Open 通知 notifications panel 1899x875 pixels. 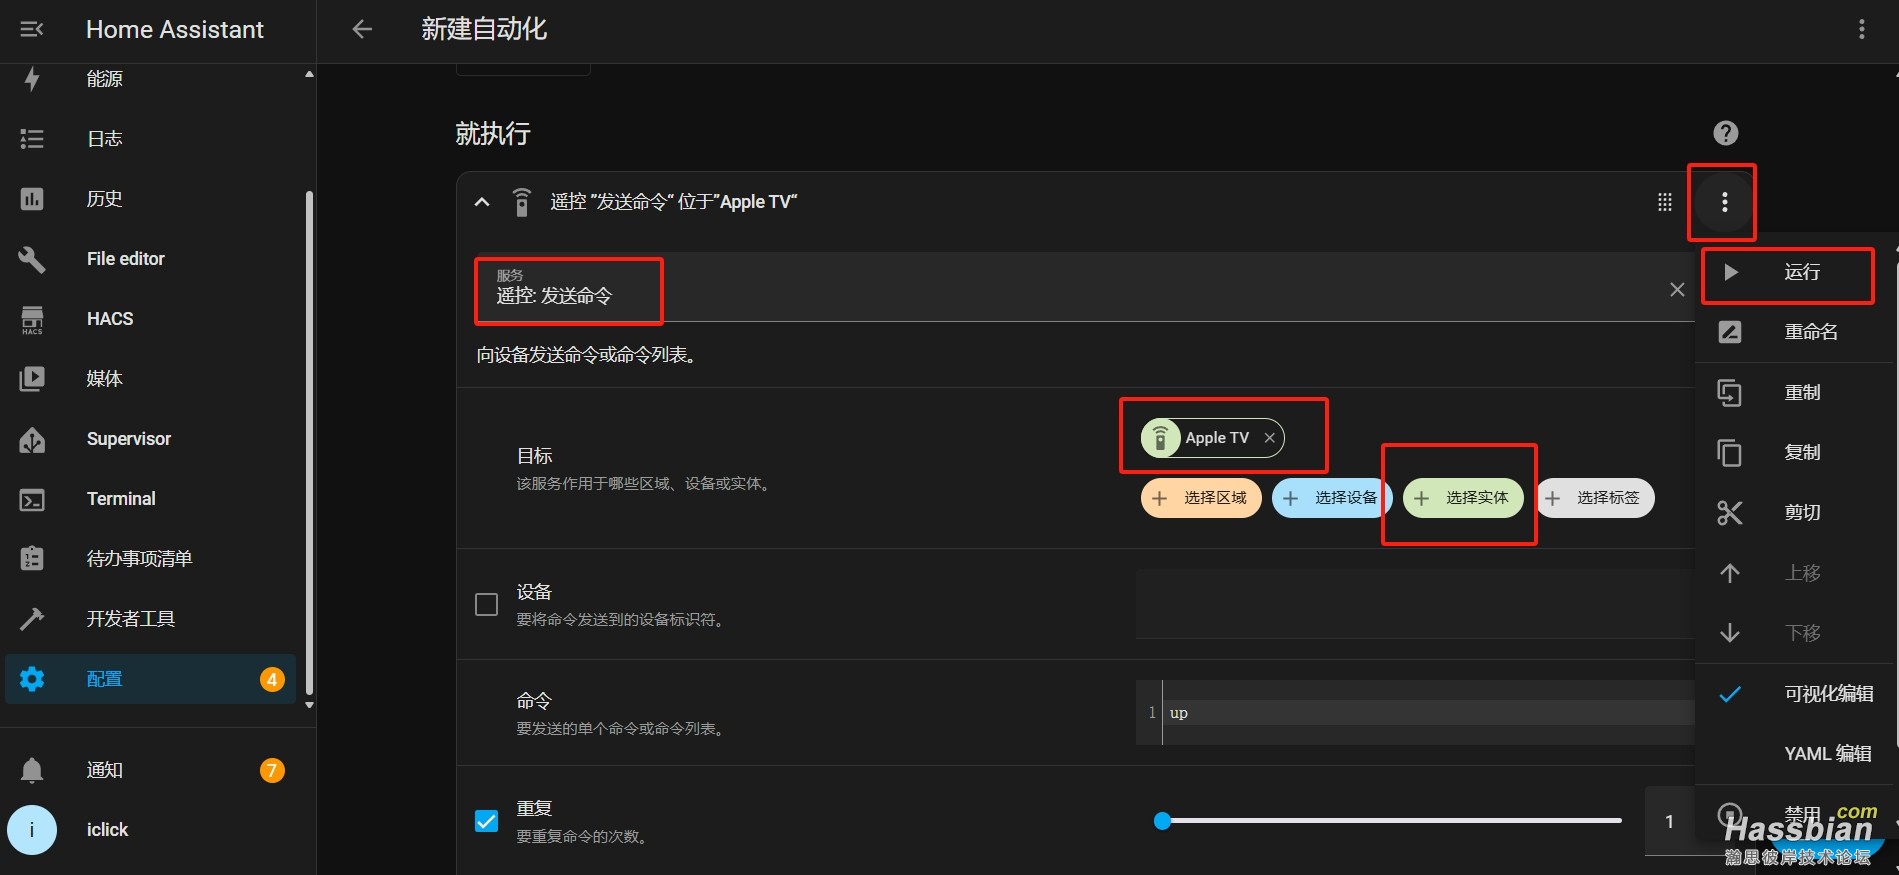tap(151, 770)
